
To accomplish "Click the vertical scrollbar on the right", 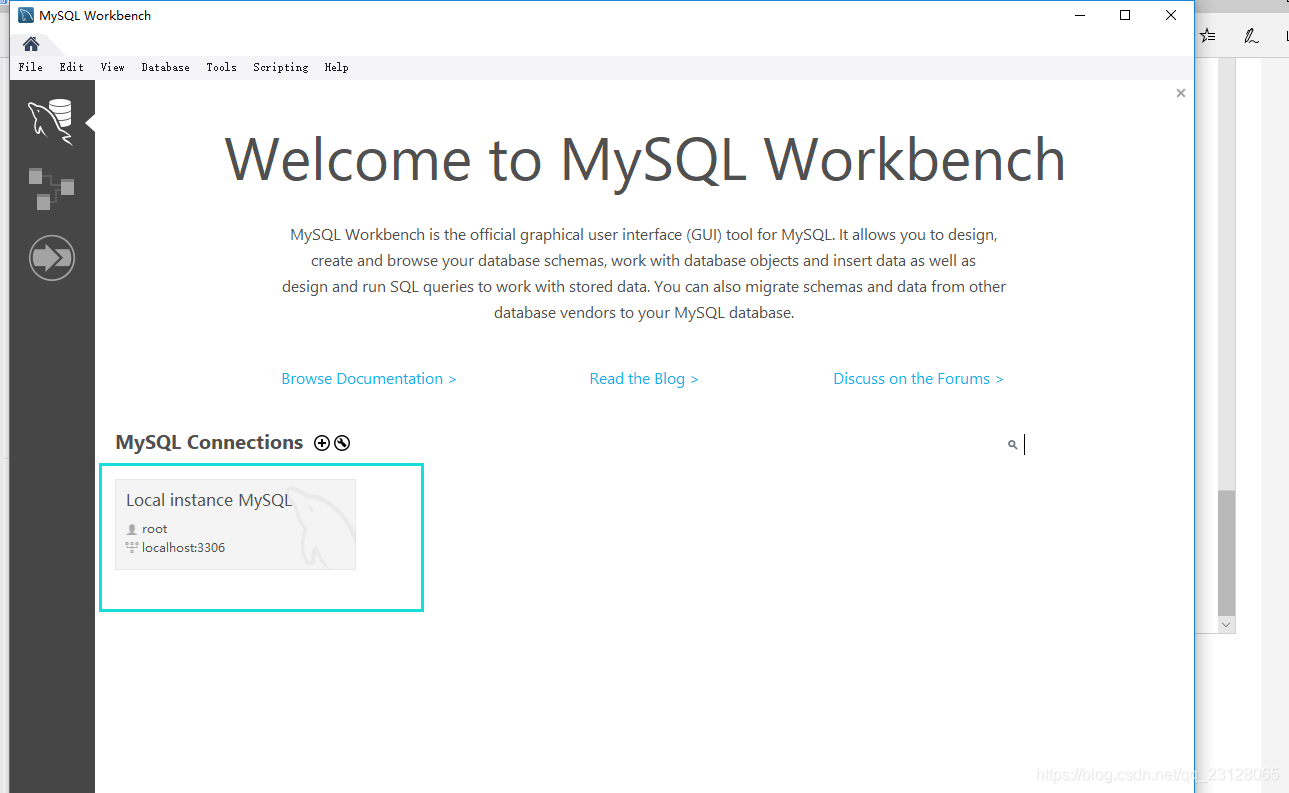I will (1226, 550).
